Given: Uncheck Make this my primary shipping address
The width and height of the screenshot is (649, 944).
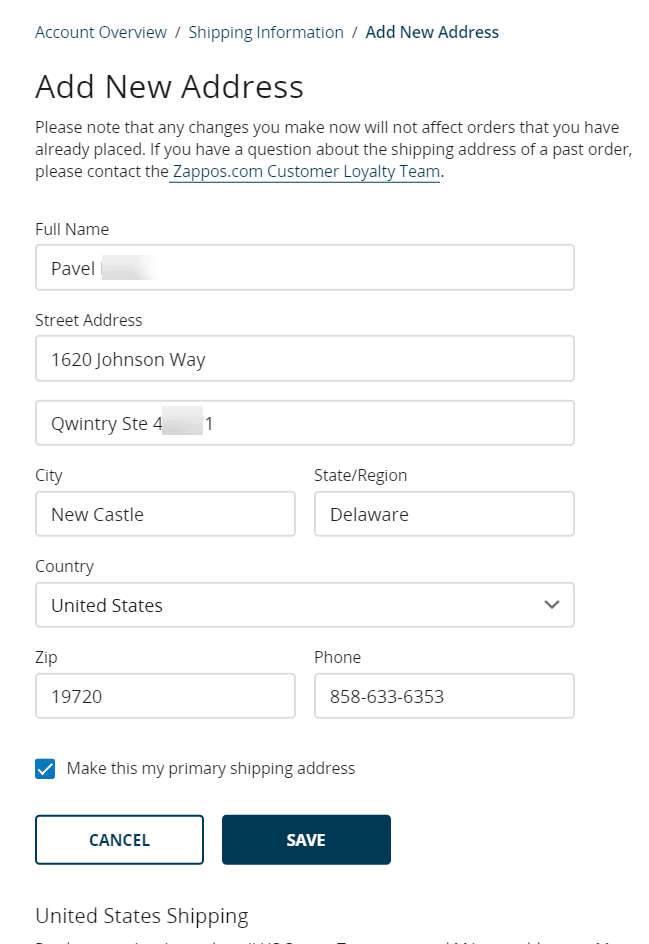Looking at the screenshot, I should click(45, 768).
